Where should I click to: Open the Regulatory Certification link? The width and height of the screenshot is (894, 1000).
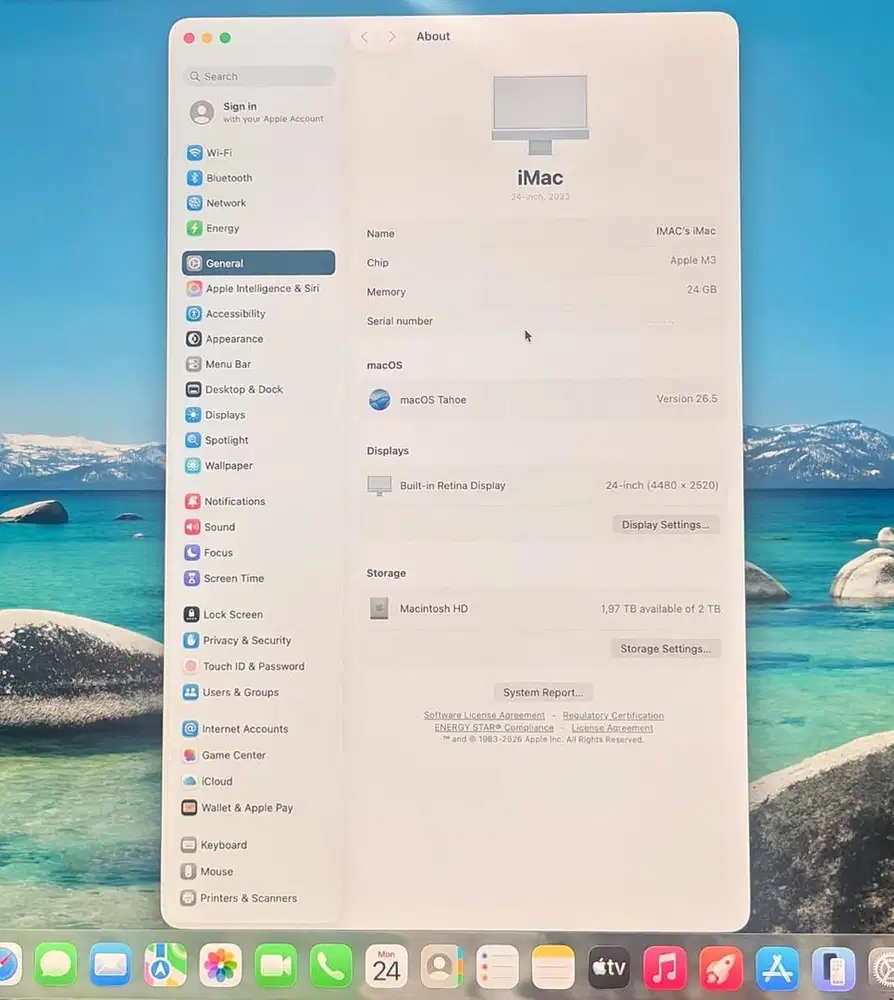613,716
